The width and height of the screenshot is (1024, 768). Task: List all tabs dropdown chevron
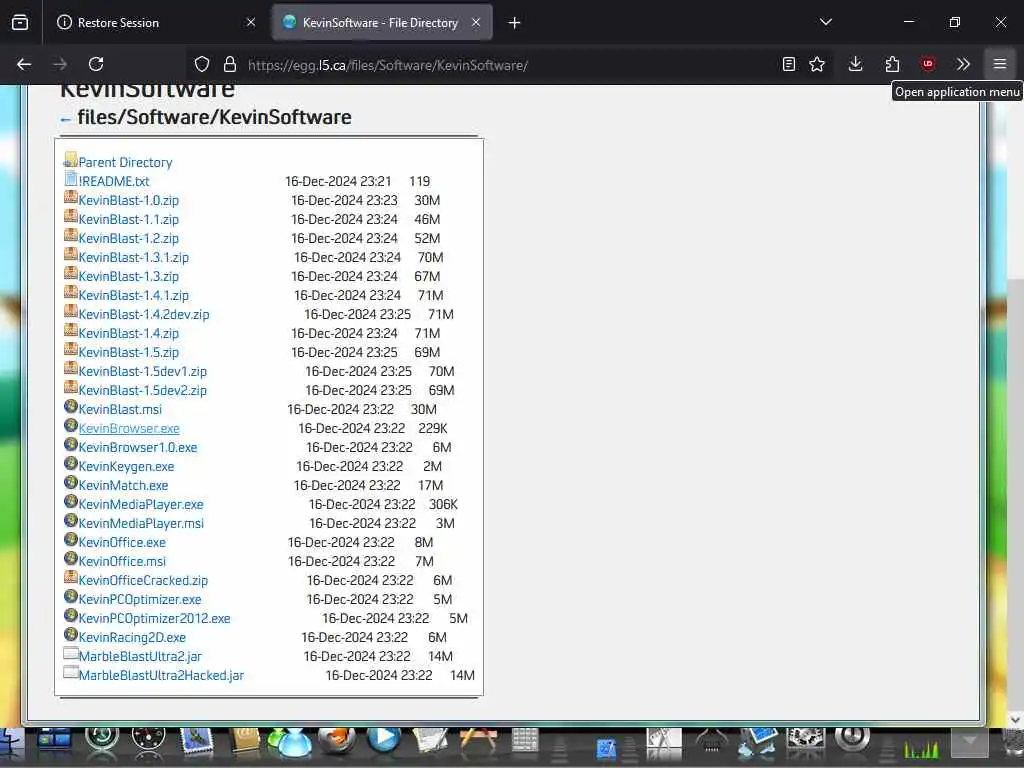point(825,23)
